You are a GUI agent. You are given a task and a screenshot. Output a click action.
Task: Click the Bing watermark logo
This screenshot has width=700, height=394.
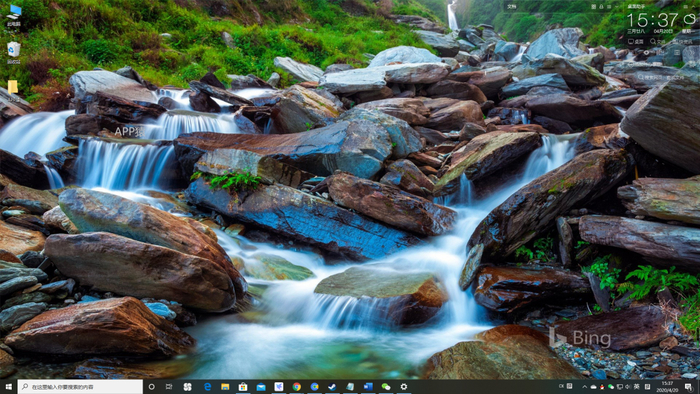[x=580, y=338]
